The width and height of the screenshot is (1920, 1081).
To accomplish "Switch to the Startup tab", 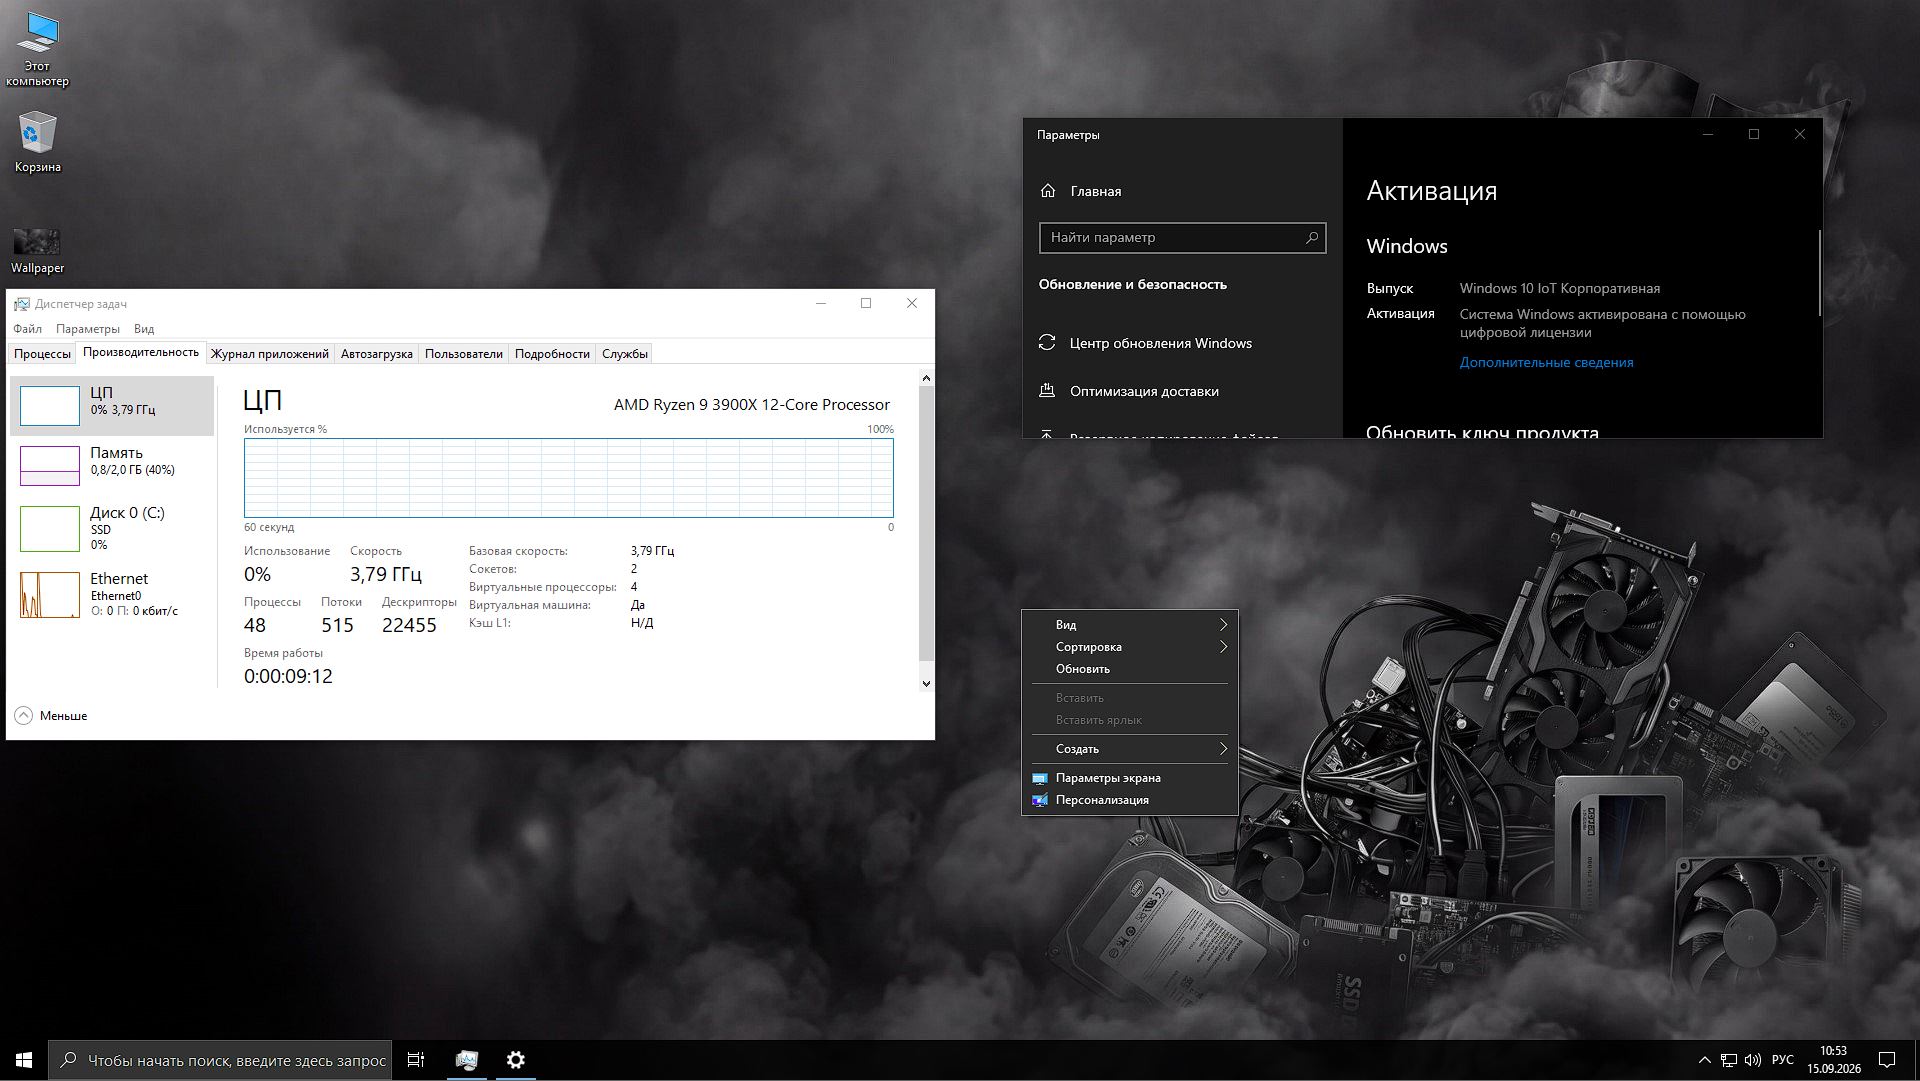I will (x=376, y=354).
